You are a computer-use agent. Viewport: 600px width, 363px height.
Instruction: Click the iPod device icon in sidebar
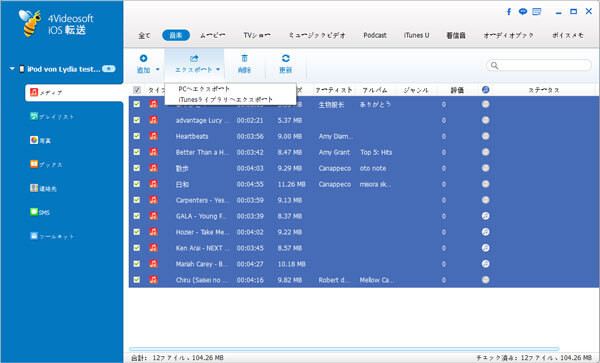click(x=22, y=69)
